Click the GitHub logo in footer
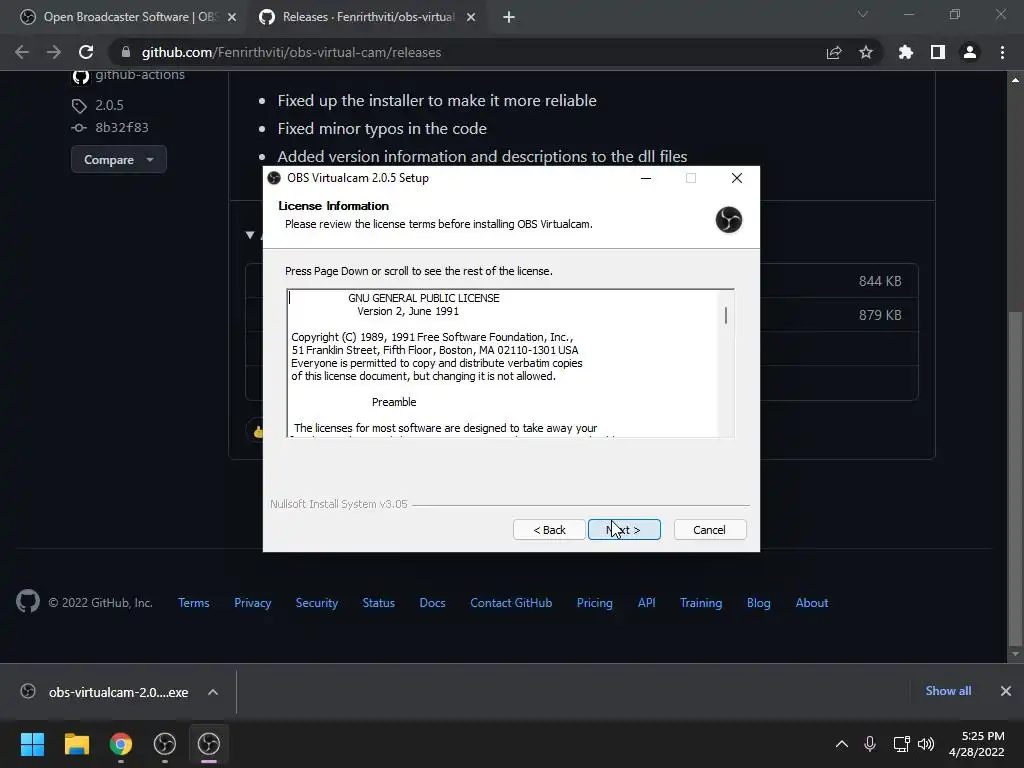1024x768 pixels. (x=28, y=601)
